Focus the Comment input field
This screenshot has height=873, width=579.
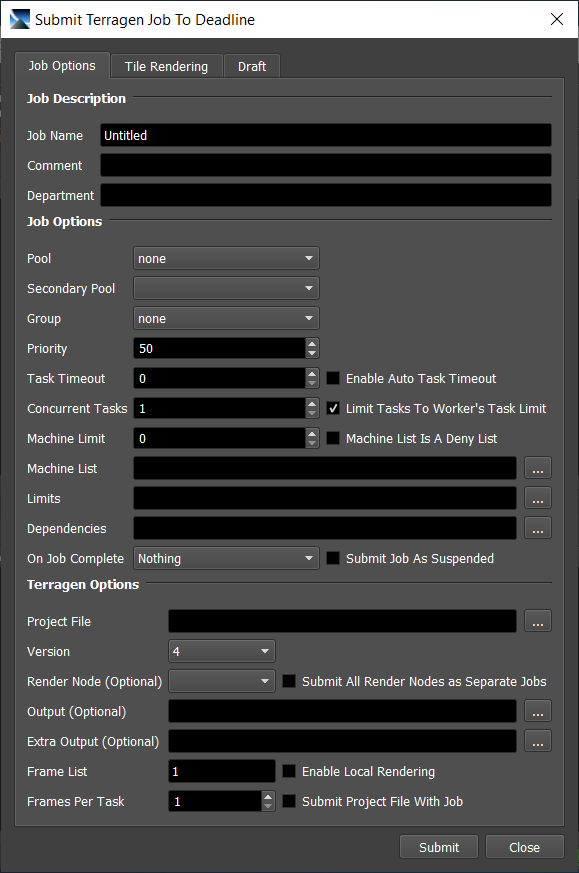click(326, 165)
